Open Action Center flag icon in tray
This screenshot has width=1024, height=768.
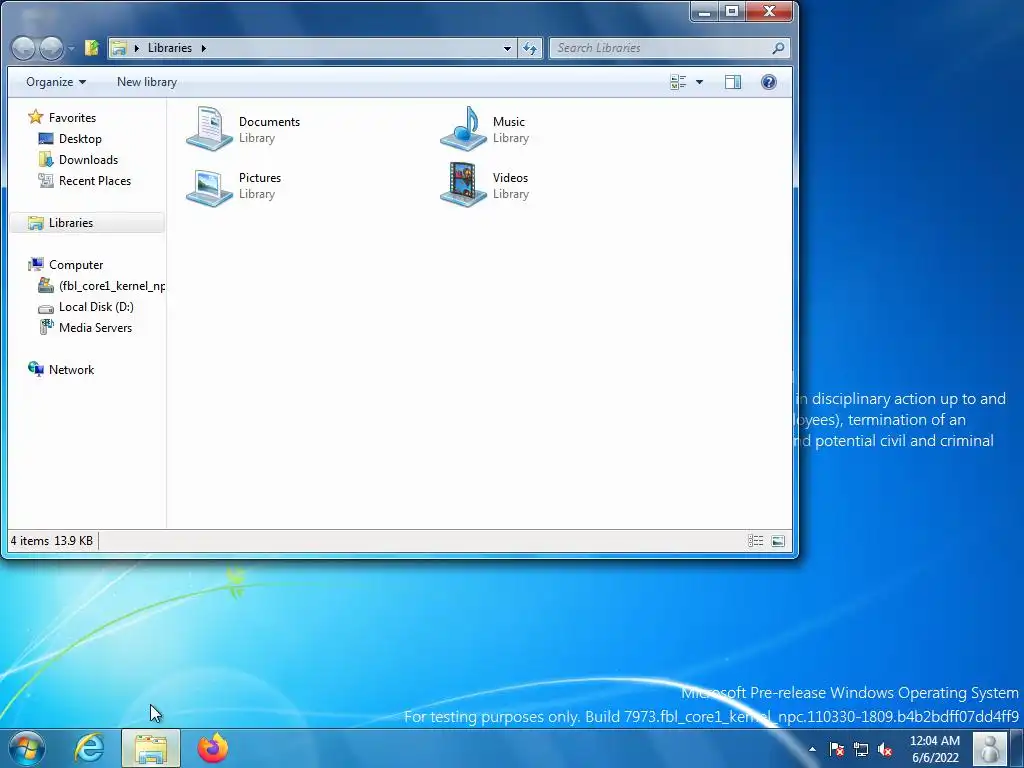837,749
